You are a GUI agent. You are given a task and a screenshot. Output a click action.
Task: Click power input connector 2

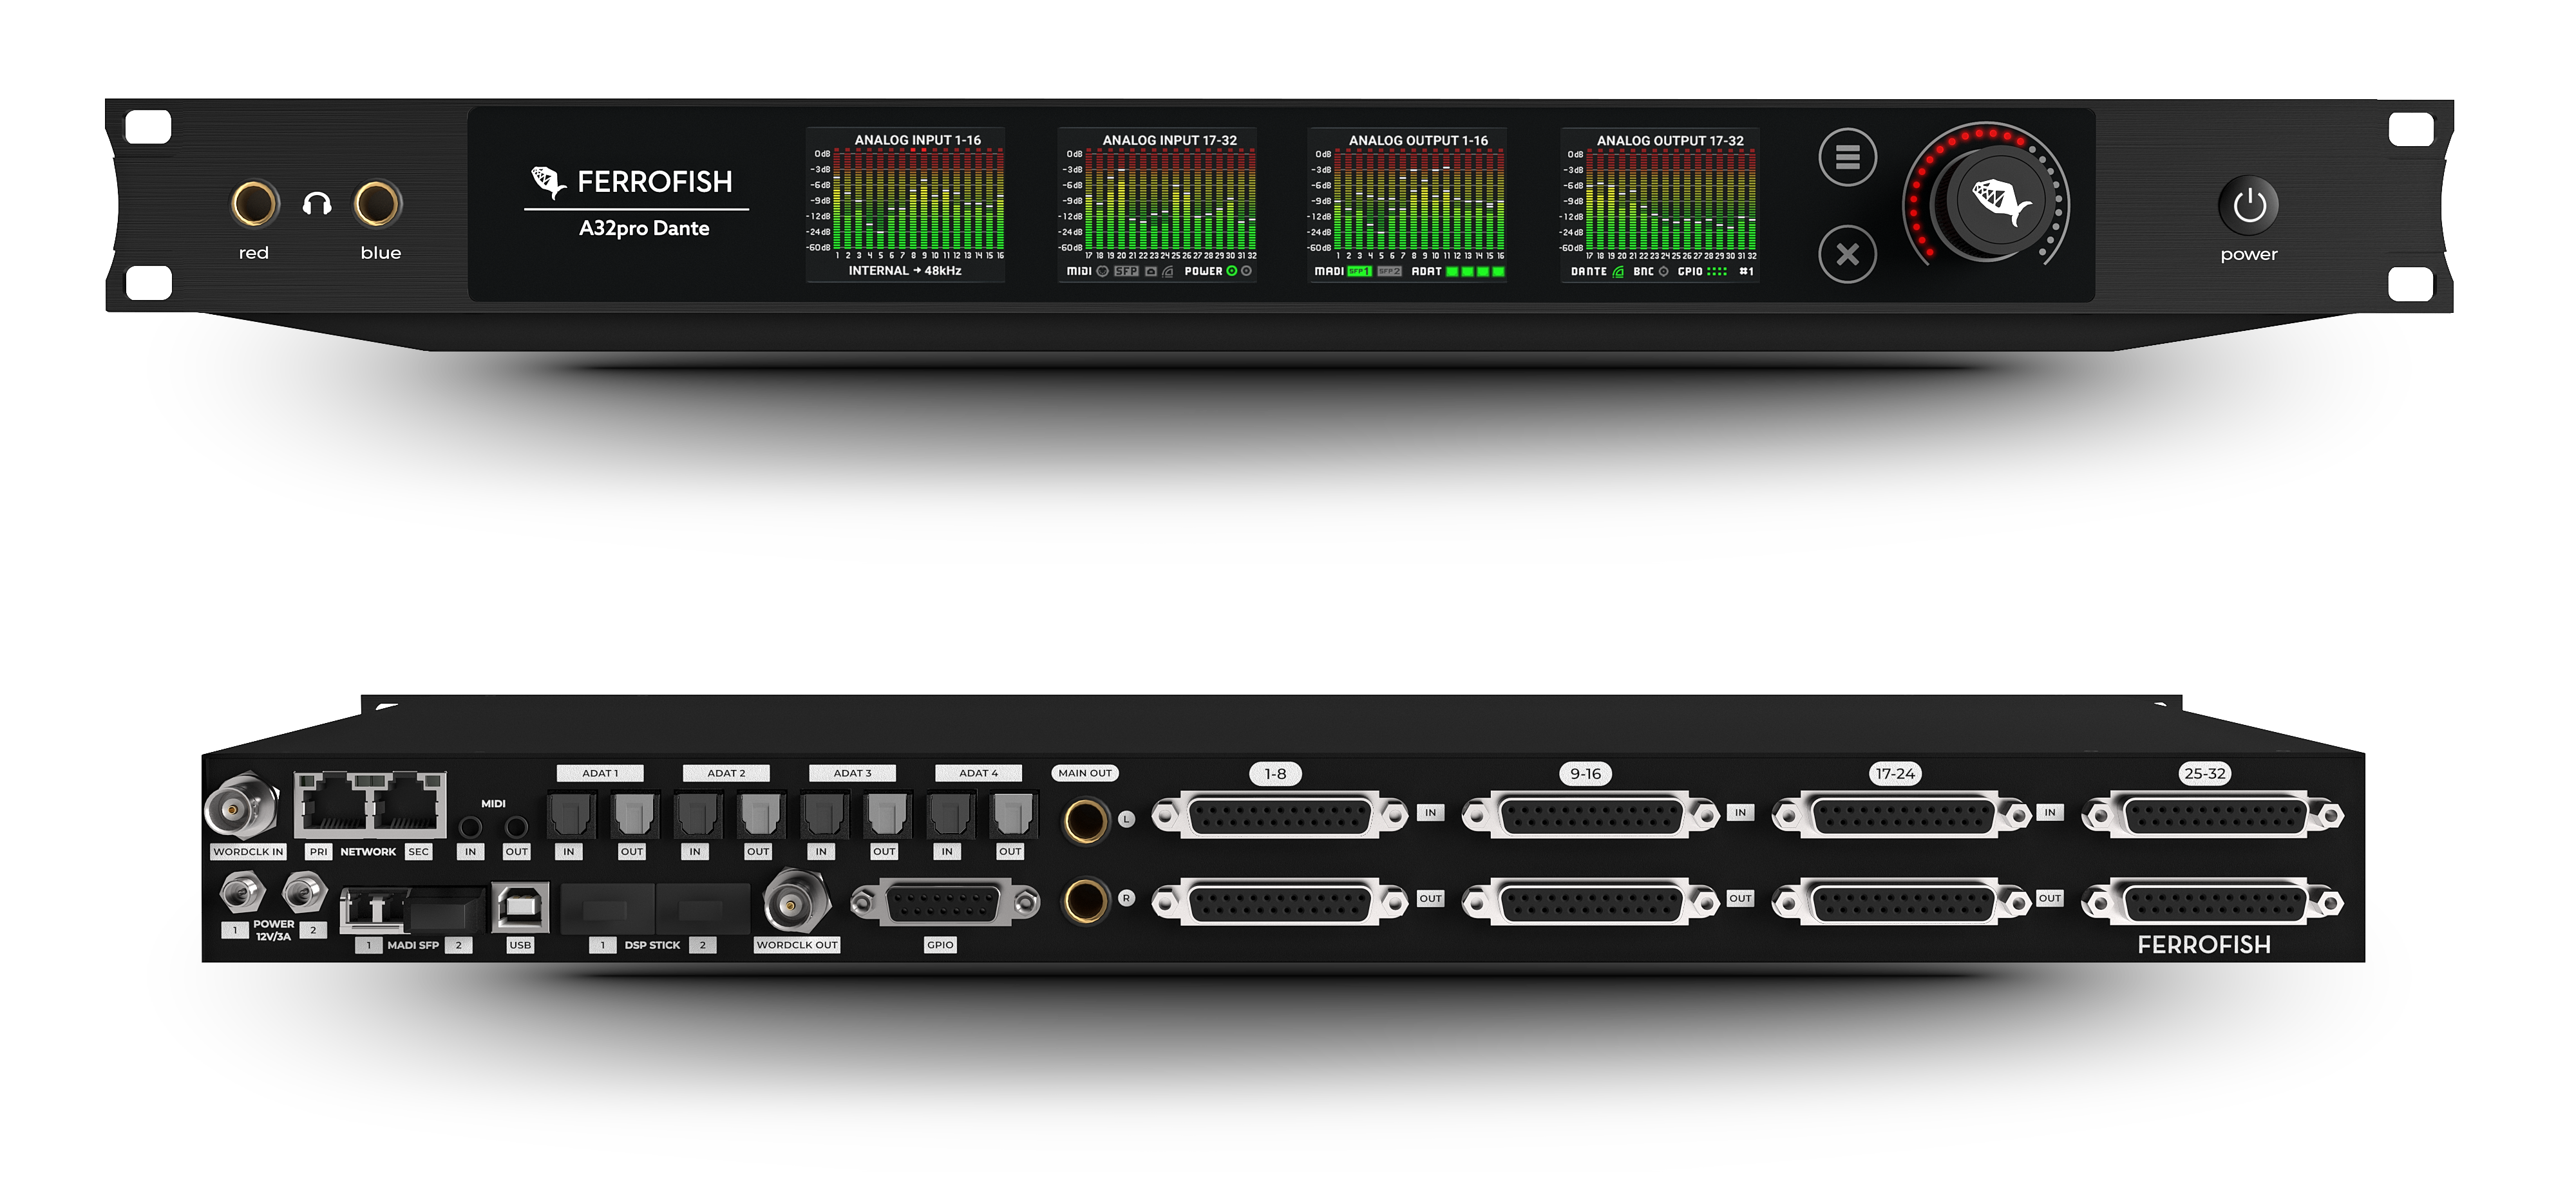[305, 891]
